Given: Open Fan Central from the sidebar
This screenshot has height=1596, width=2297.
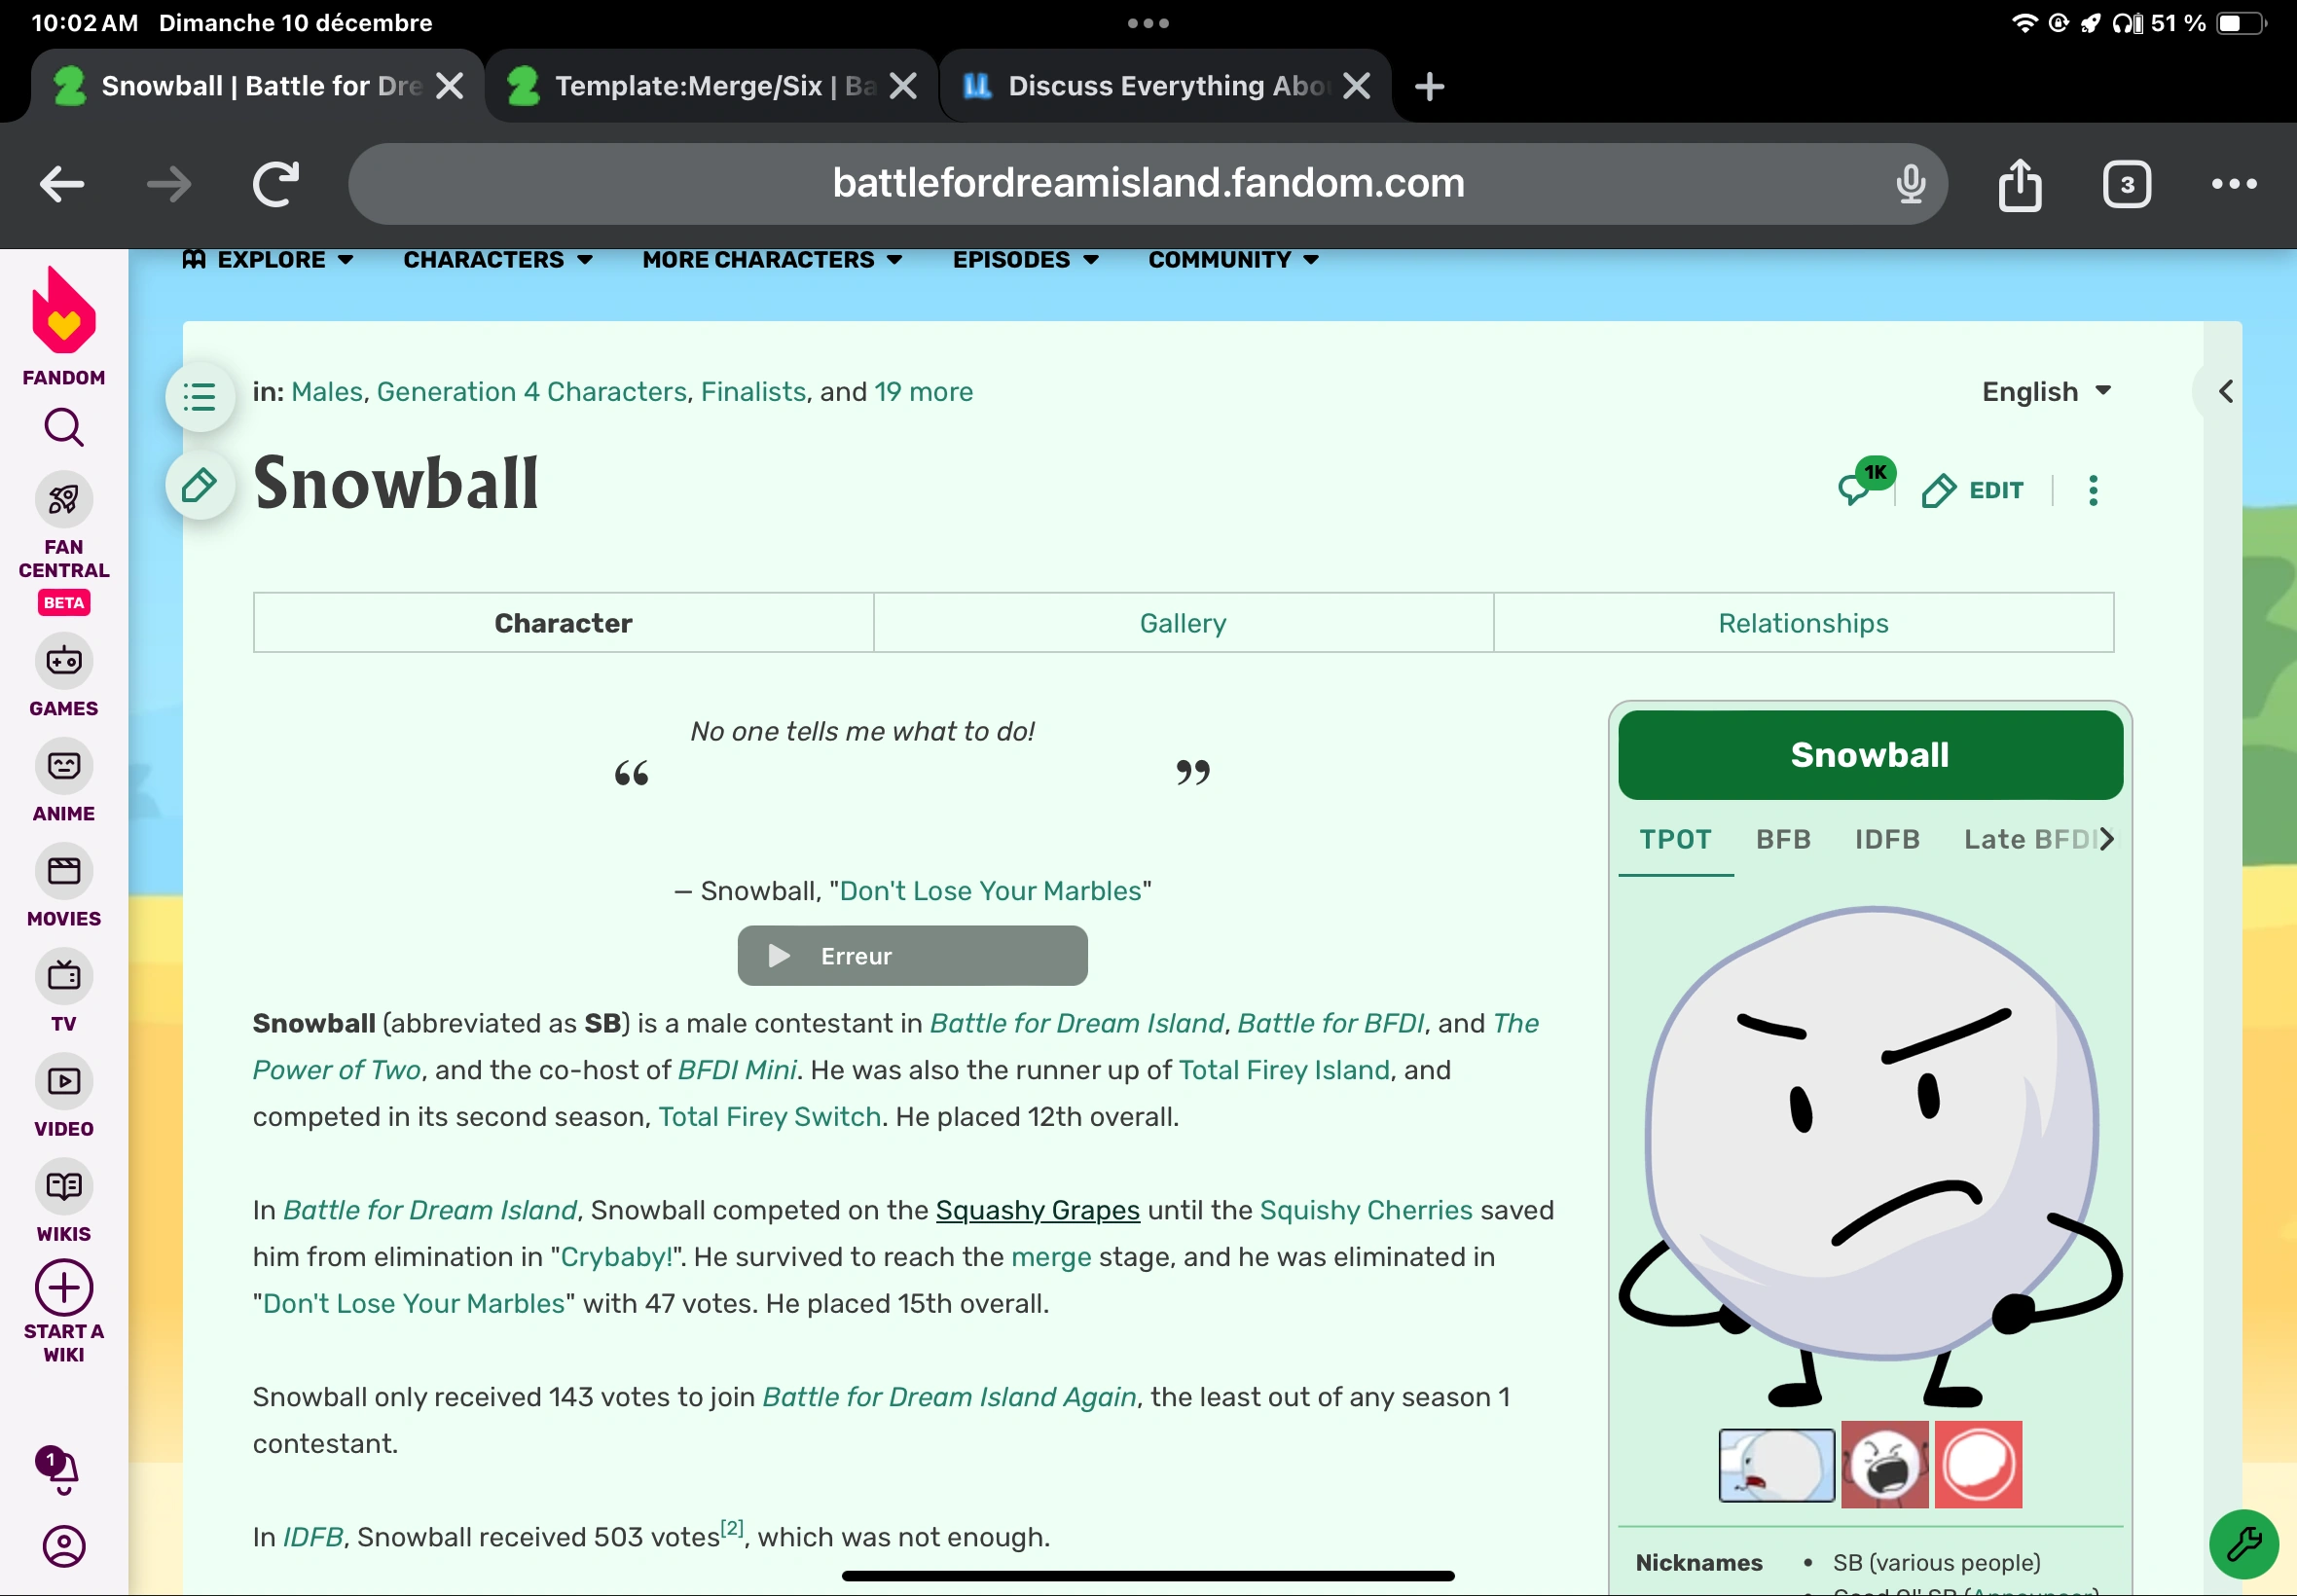Looking at the screenshot, I should (x=63, y=500).
